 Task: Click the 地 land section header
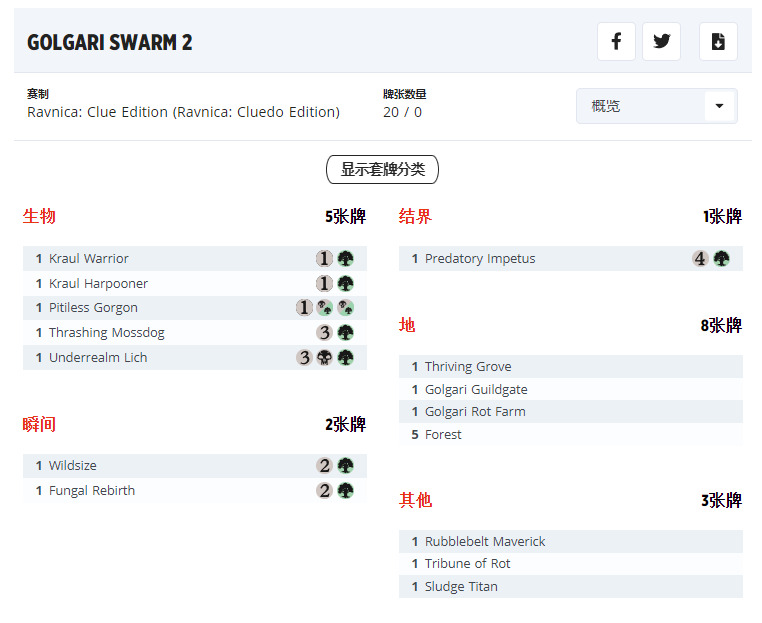click(407, 326)
